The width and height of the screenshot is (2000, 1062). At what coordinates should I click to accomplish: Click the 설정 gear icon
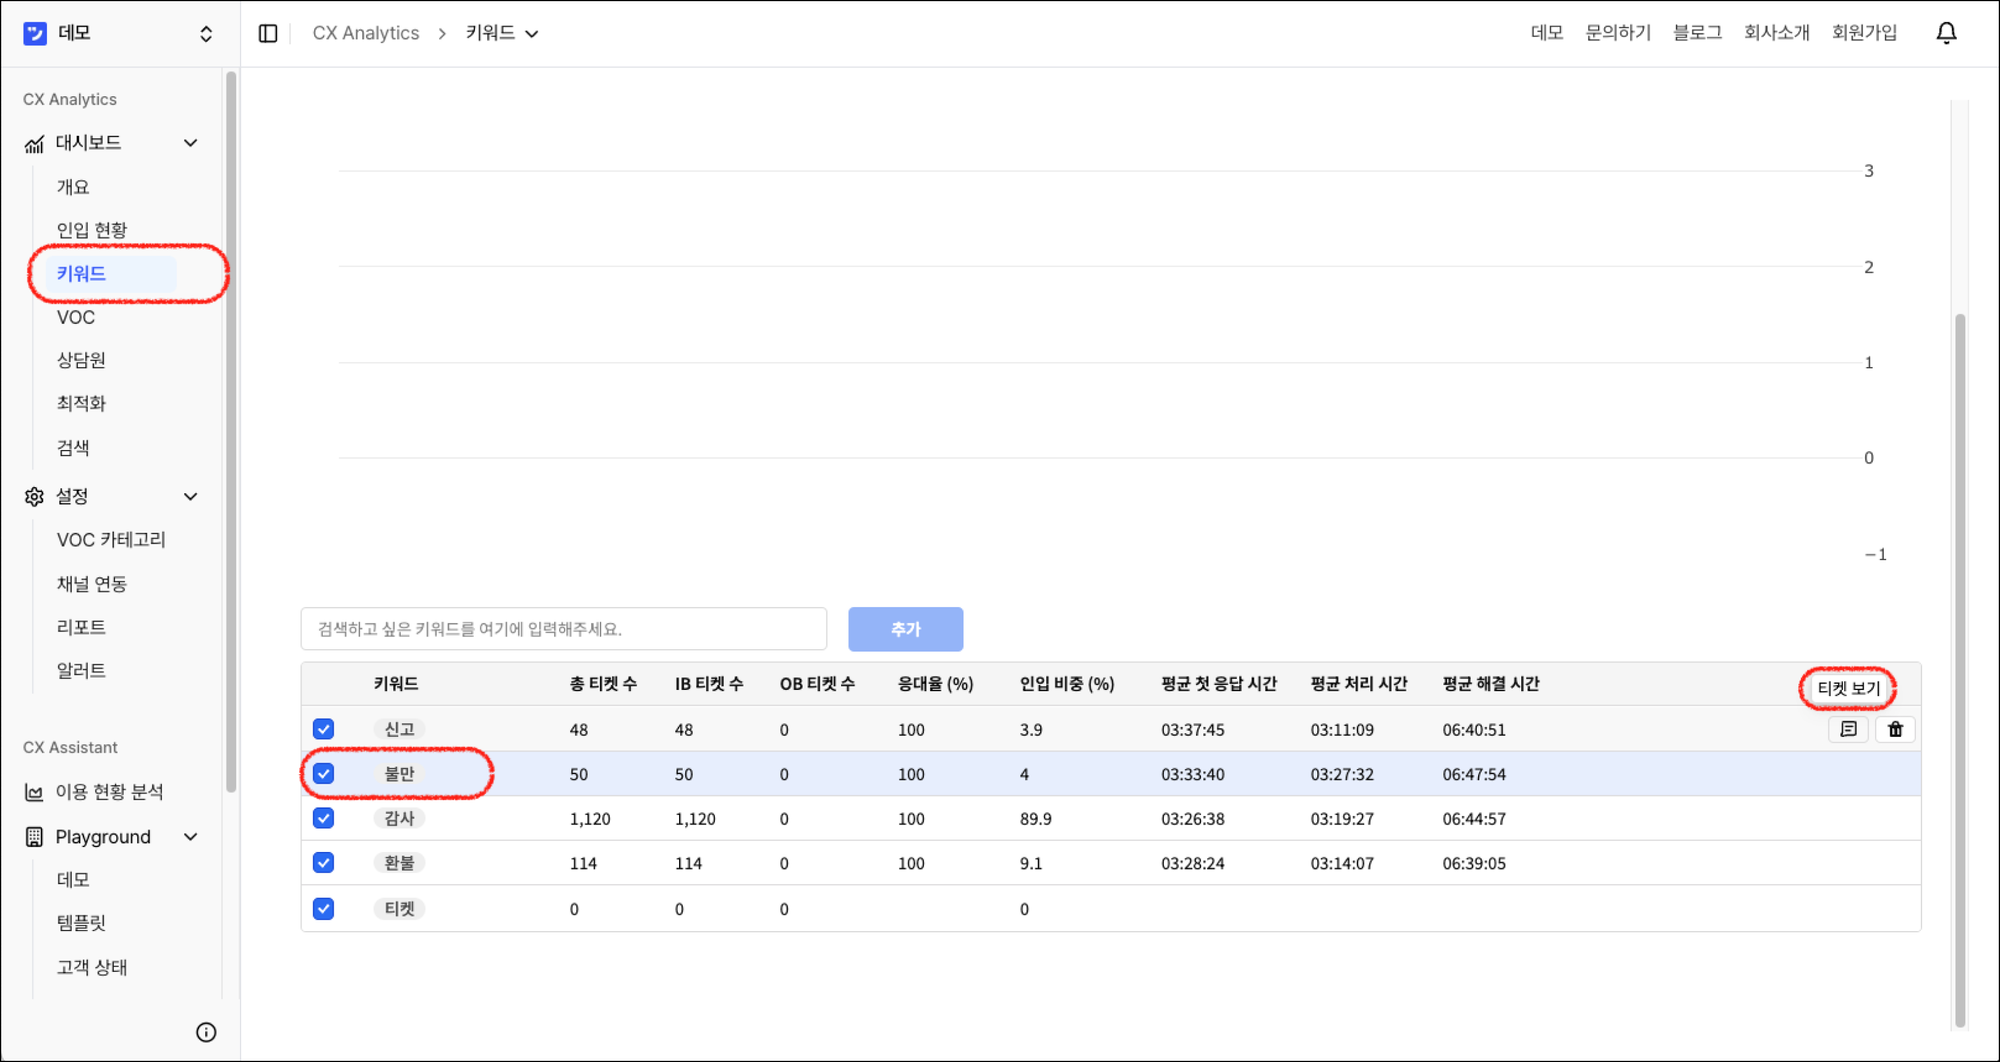[33, 496]
